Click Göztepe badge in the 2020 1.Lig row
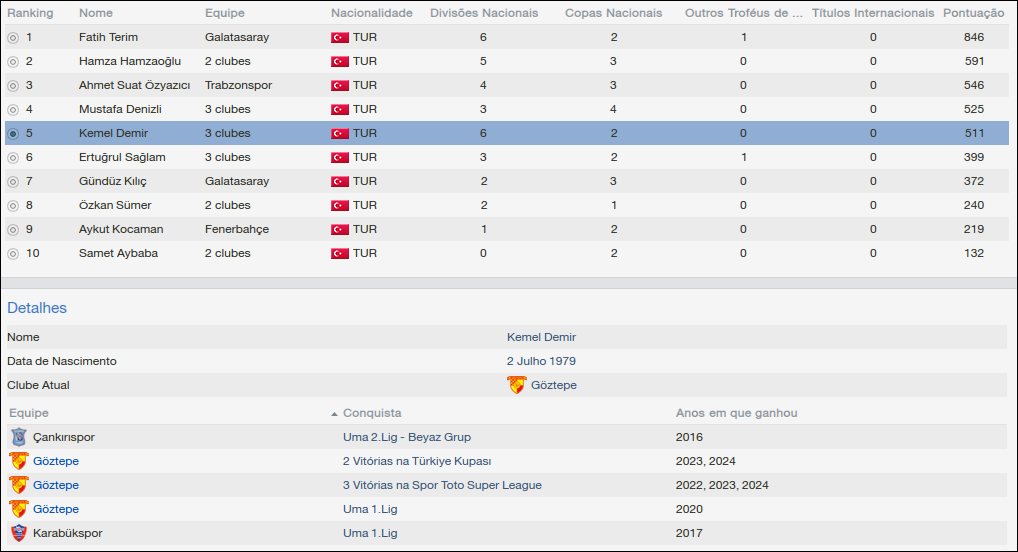Screen dimensions: 1018x552 18,509
